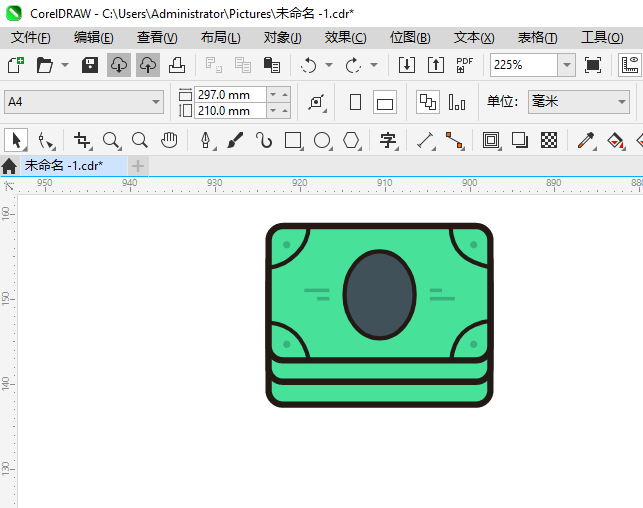
Task: Expand the A4 page size dropdown
Action: pos(156,102)
